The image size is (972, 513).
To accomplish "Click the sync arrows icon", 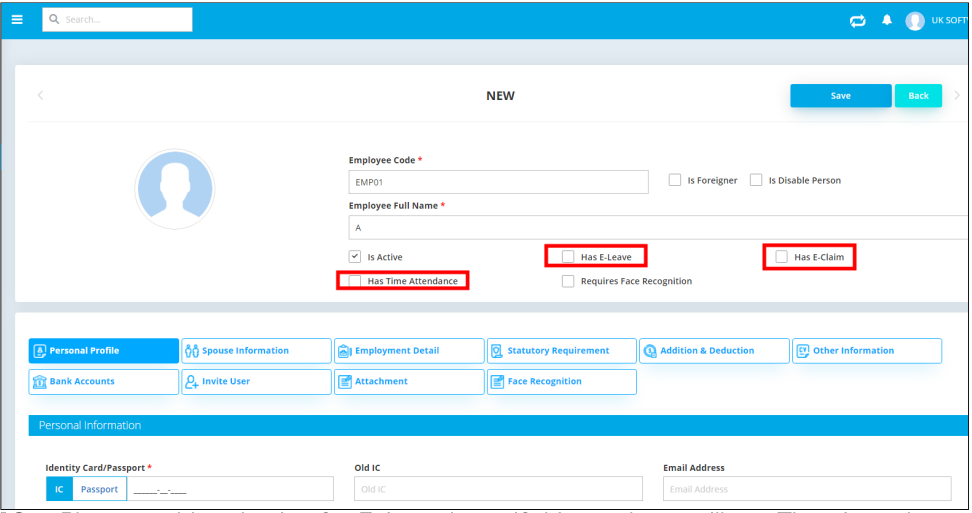I will (x=857, y=20).
